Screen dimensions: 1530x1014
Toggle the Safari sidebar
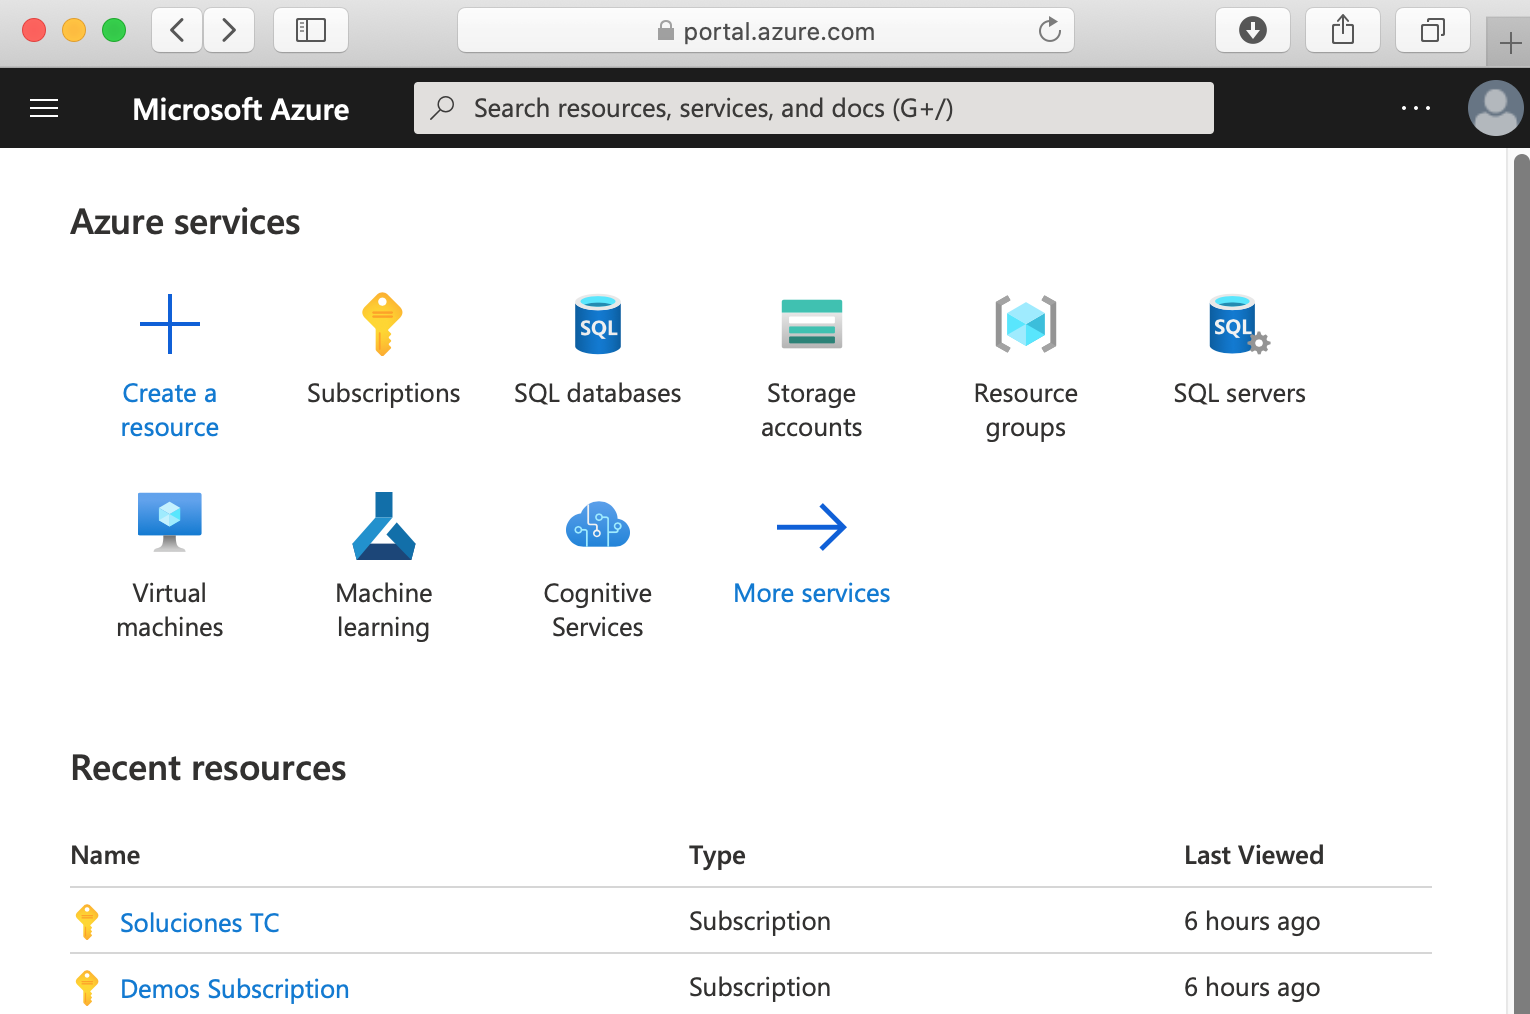tap(310, 30)
